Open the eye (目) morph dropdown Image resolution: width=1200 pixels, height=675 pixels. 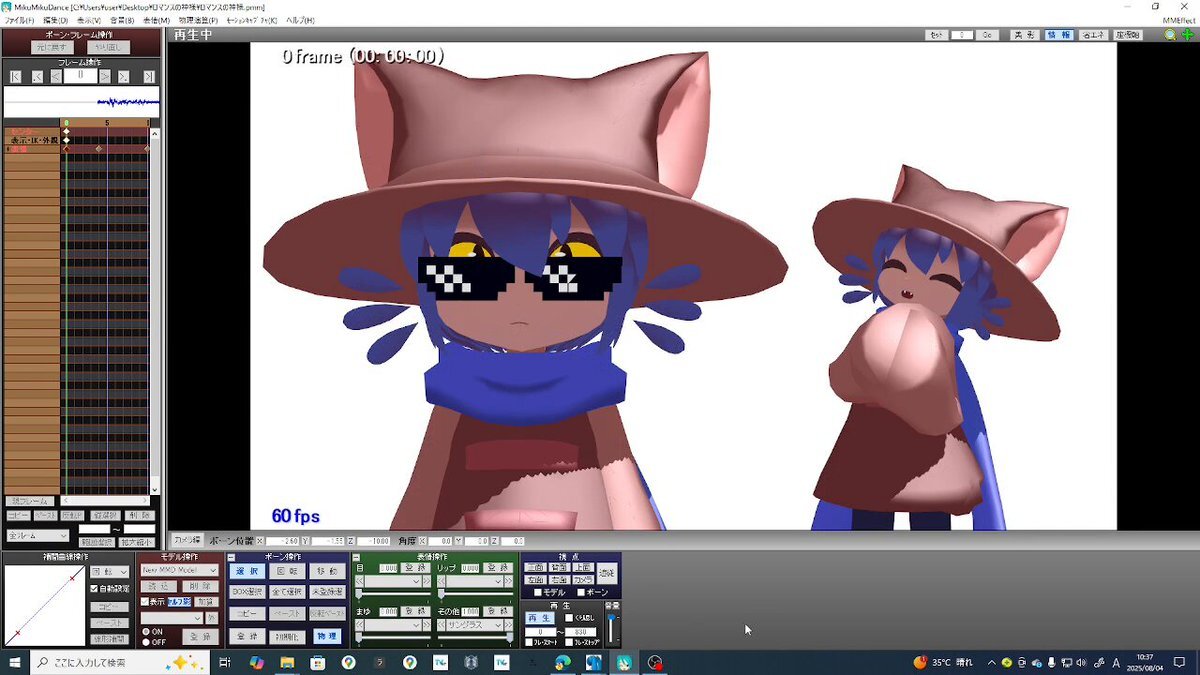coord(393,582)
